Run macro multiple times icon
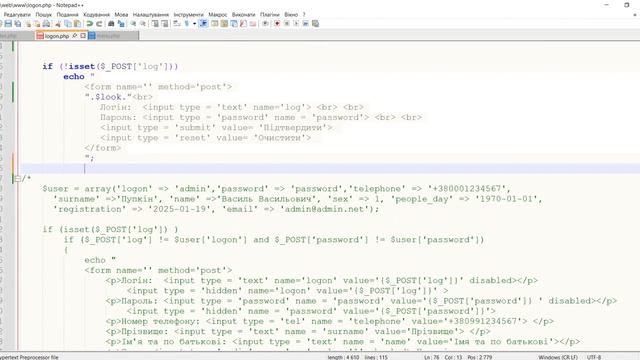Screen dimensions: 640x360 (305, 24)
